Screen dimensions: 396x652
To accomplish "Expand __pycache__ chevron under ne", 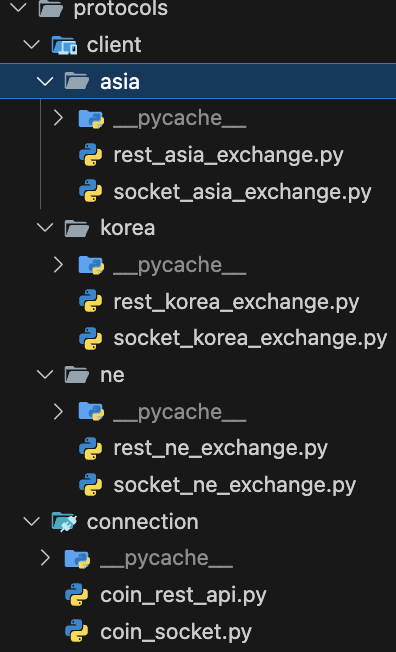I will tap(58, 411).
